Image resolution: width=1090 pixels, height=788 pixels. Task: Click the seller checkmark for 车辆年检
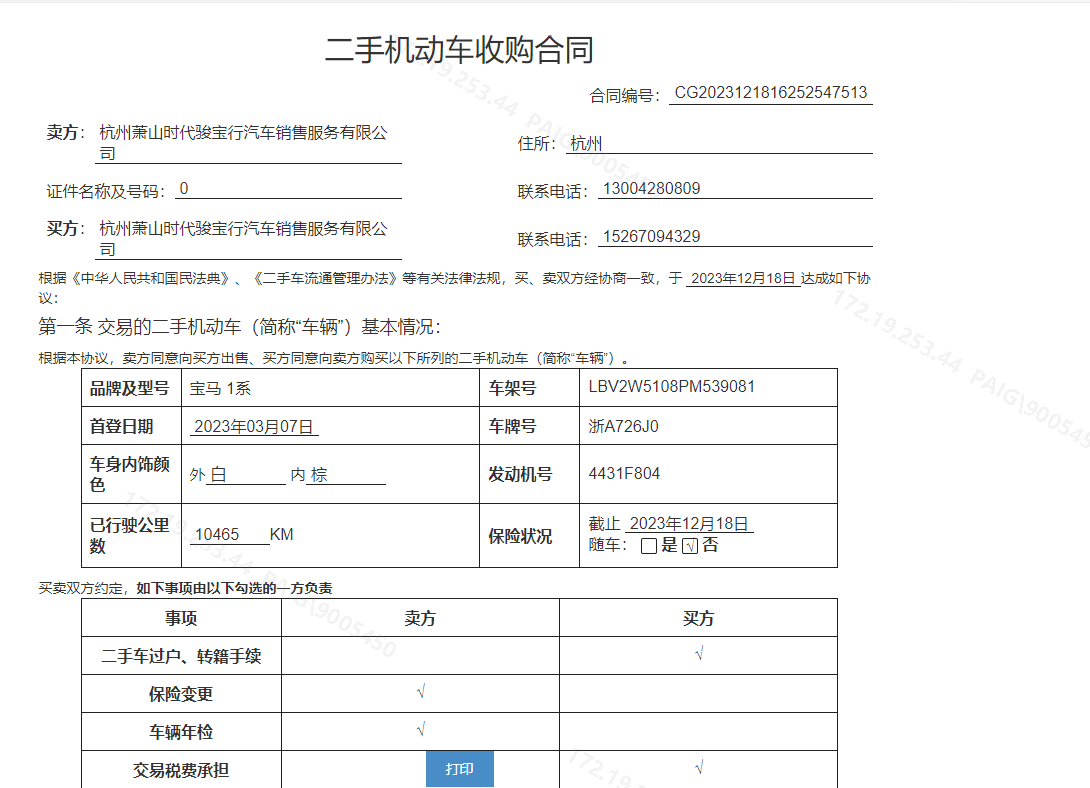pos(421,729)
